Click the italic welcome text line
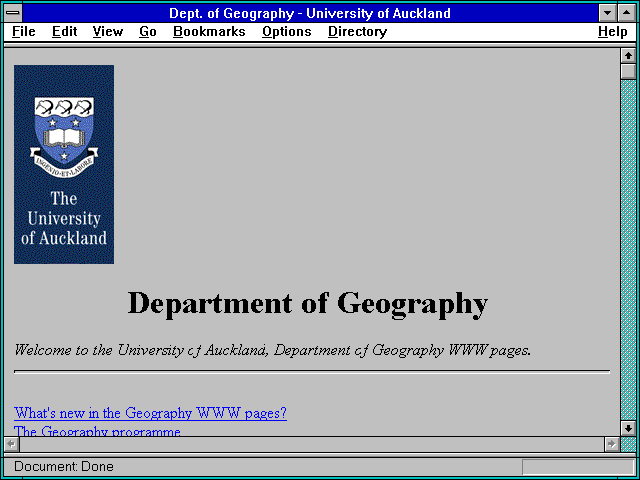The width and height of the screenshot is (640, 480). click(272, 350)
